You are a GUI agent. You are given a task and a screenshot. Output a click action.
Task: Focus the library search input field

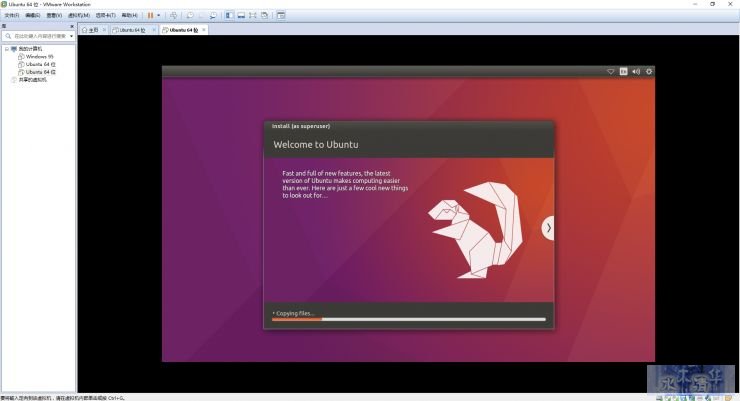(36, 36)
